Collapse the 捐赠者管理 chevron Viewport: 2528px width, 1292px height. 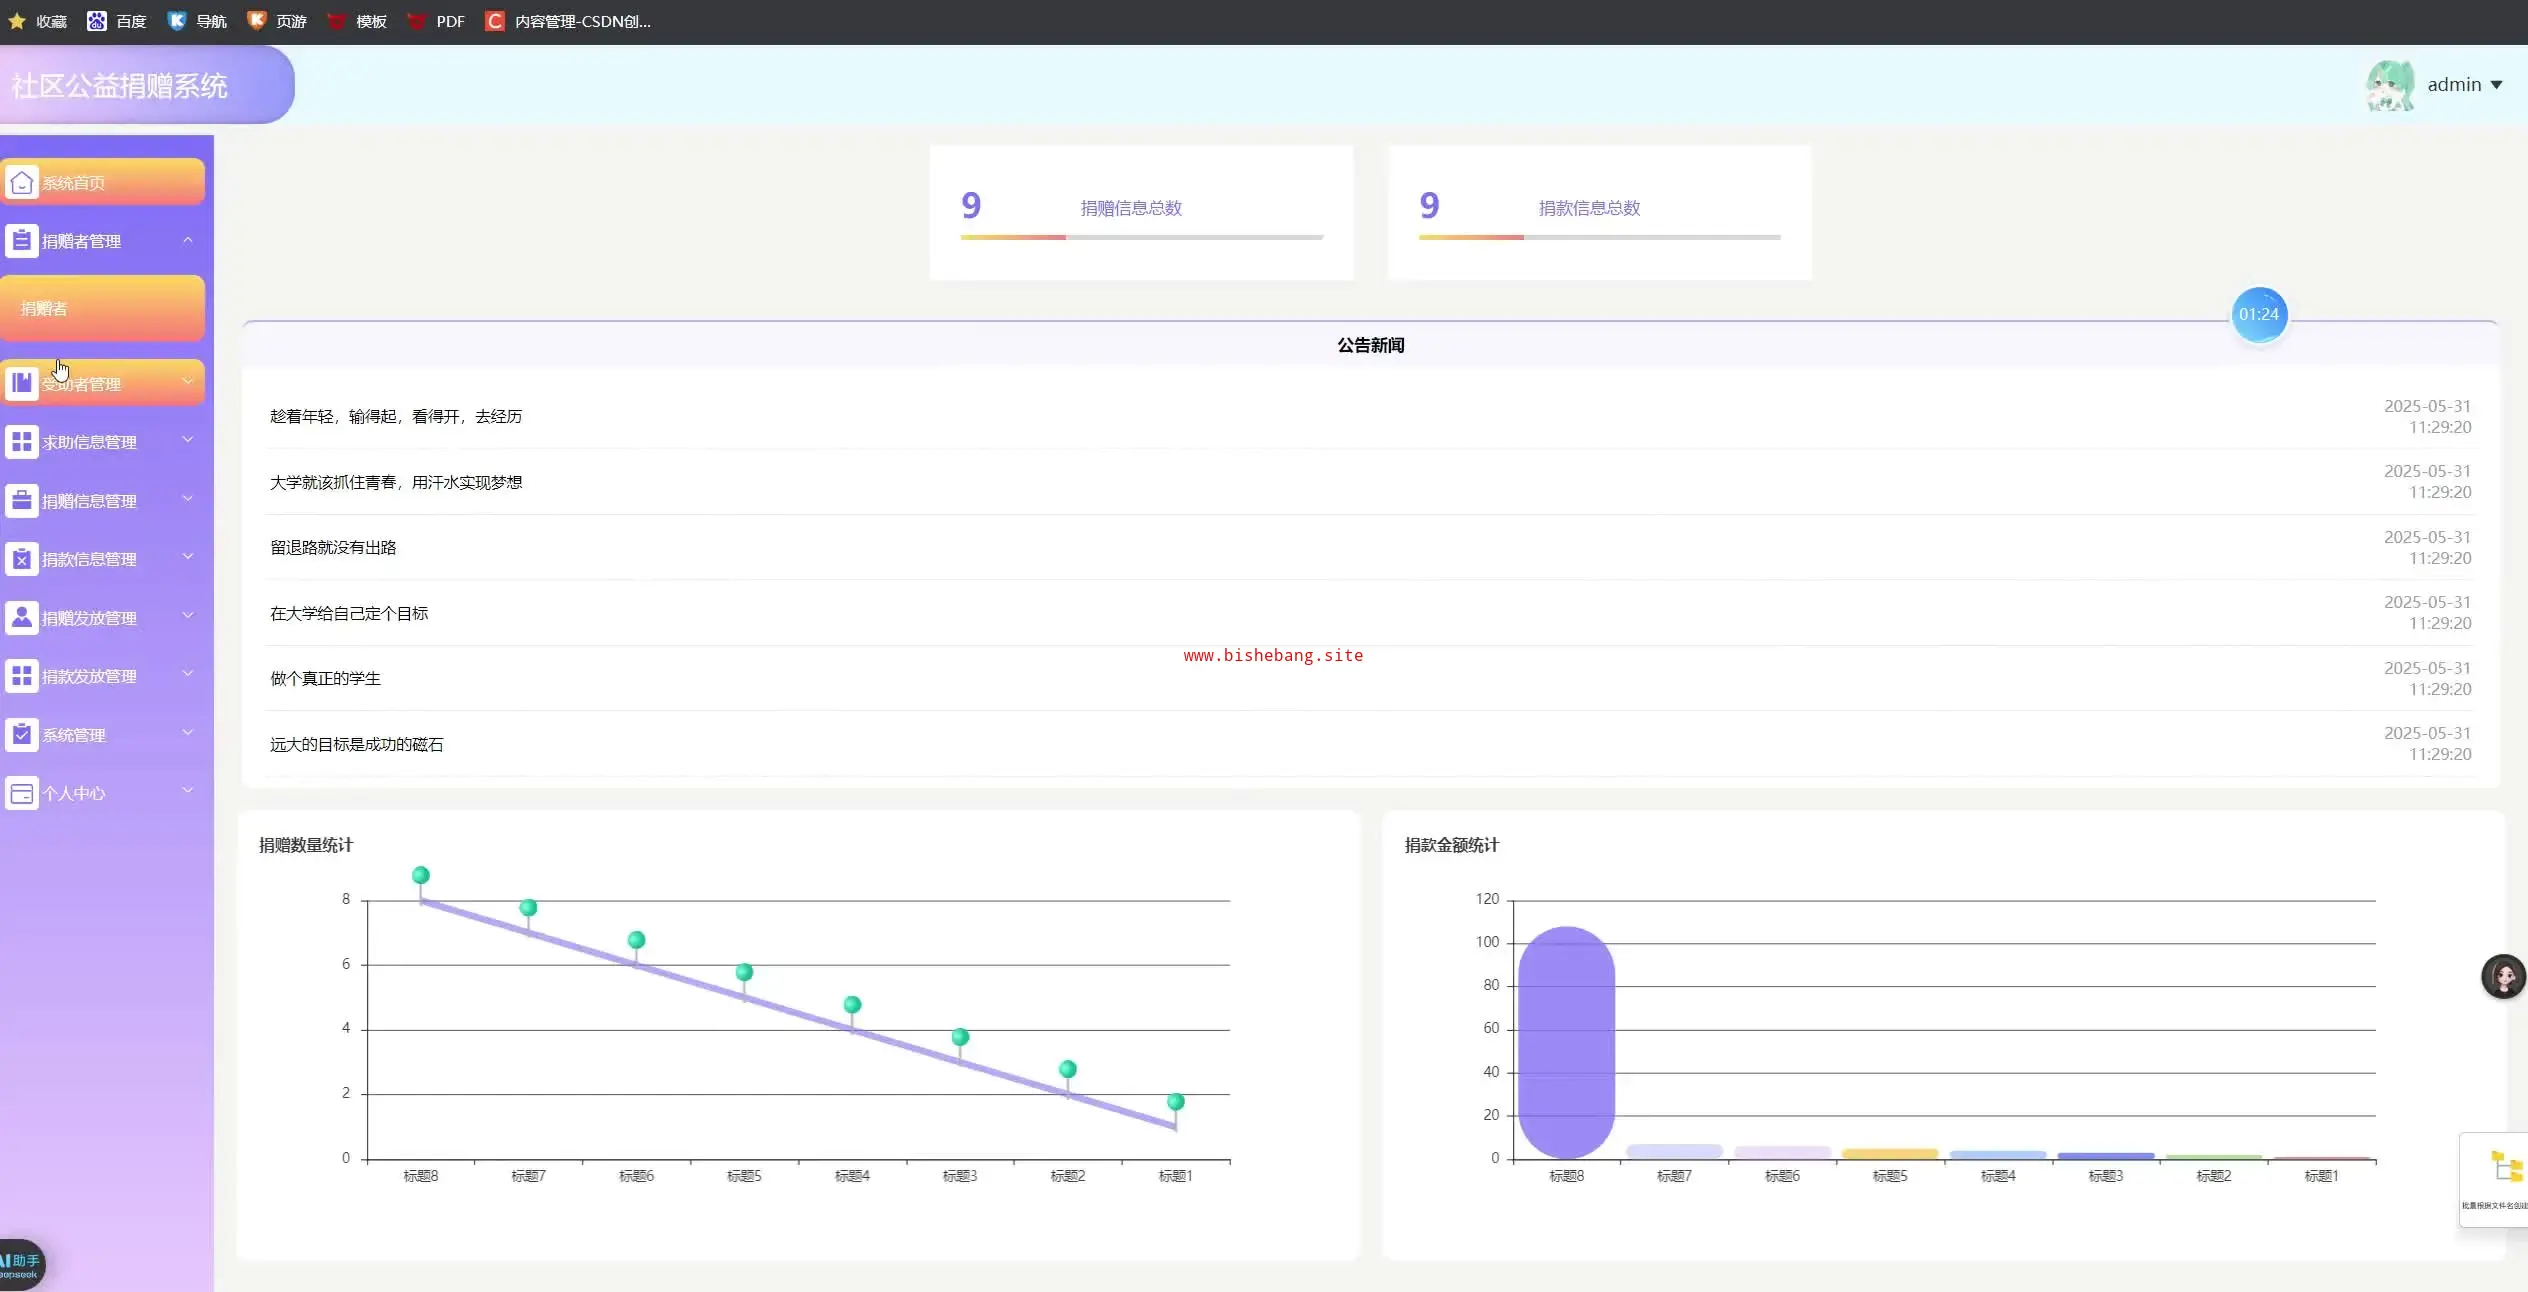click(188, 240)
